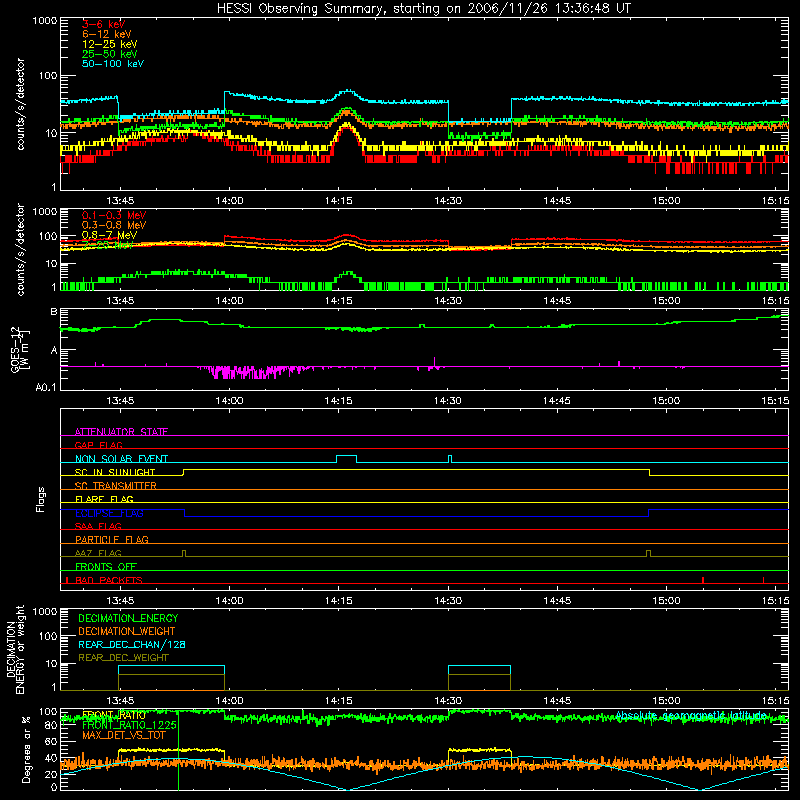This screenshot has height=800, width=800.
Task: Click the GOES-12 vertical axis title
Action: tap(20, 349)
